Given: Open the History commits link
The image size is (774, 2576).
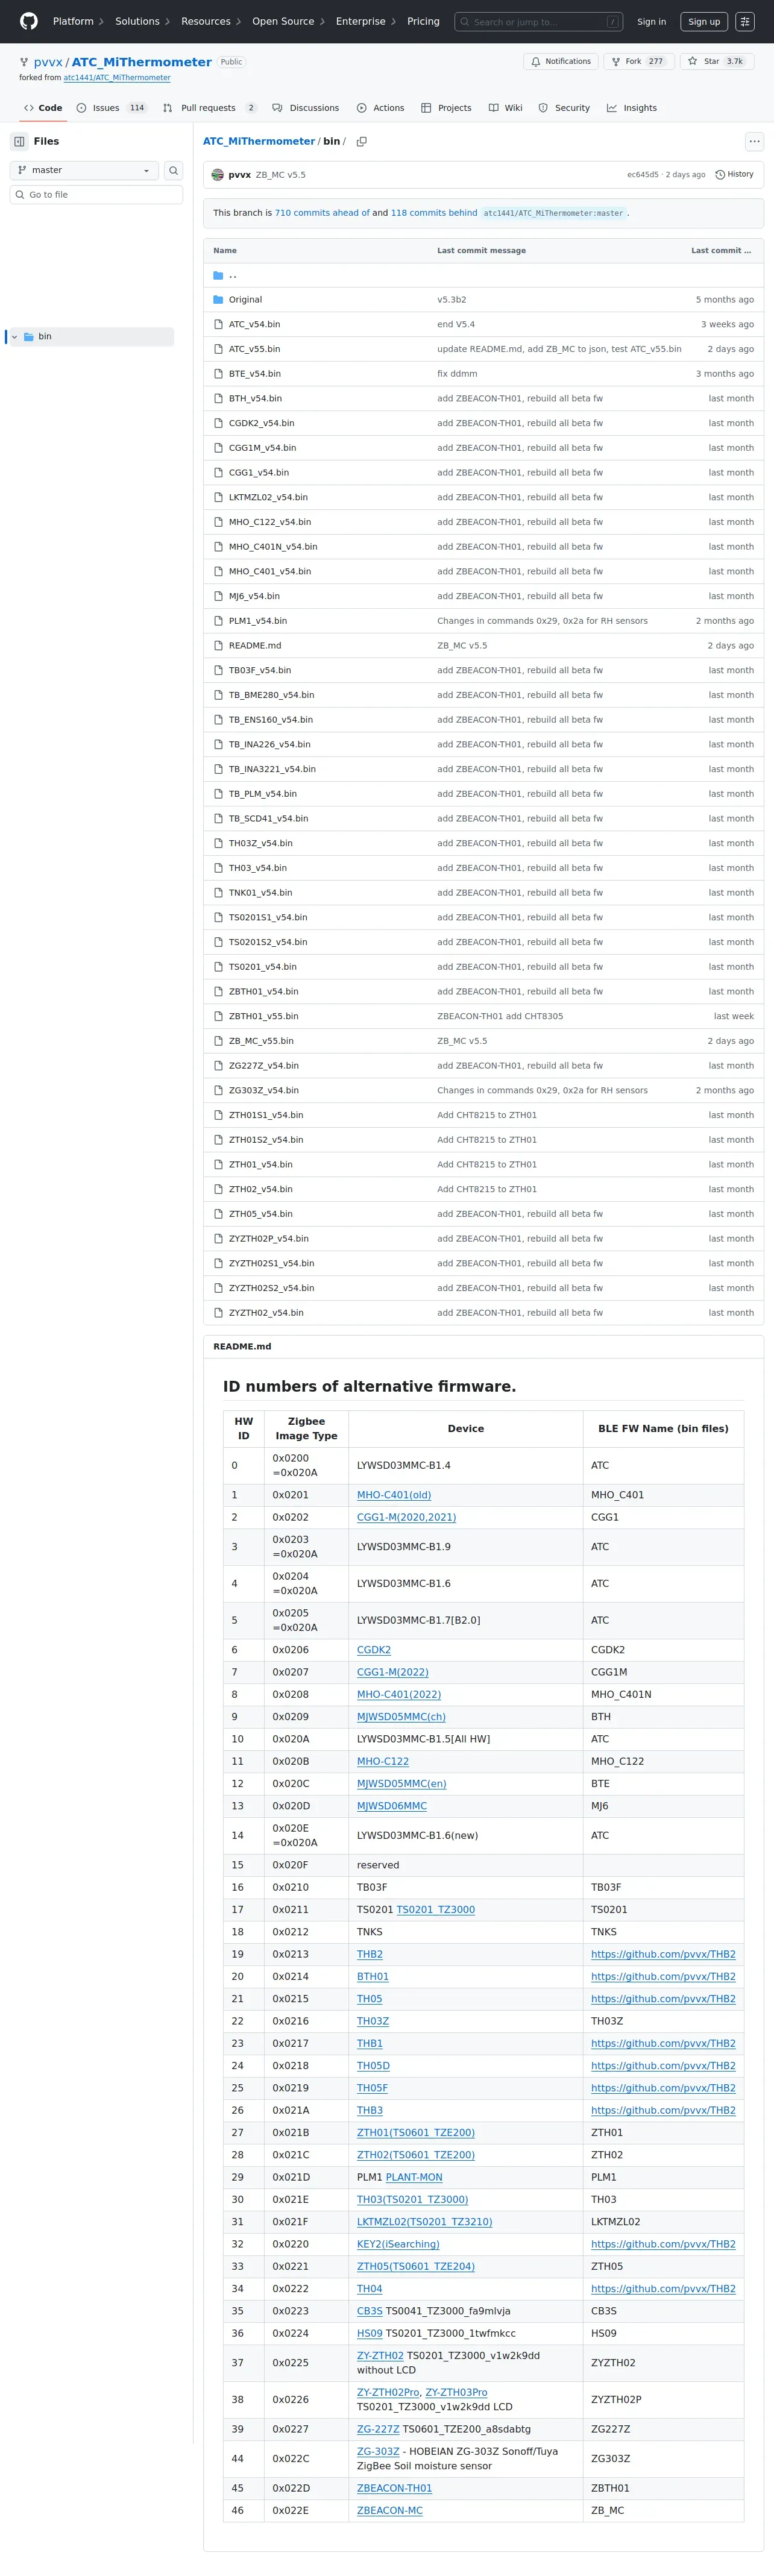Looking at the screenshot, I should click(735, 175).
